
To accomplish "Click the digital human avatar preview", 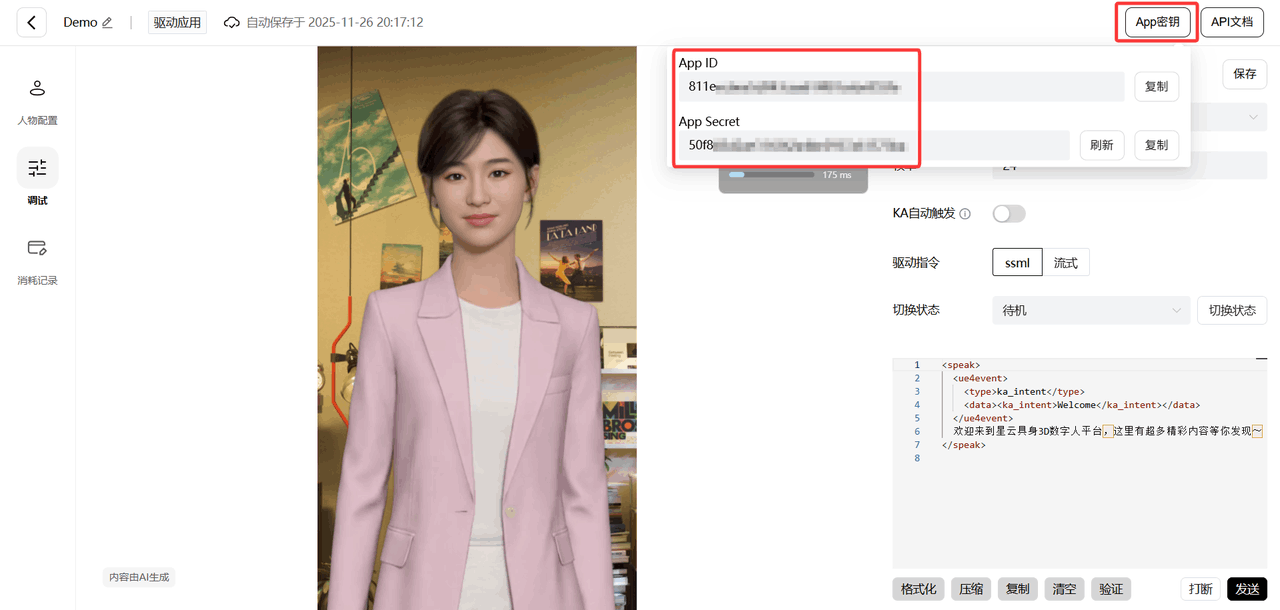I will coord(477,328).
